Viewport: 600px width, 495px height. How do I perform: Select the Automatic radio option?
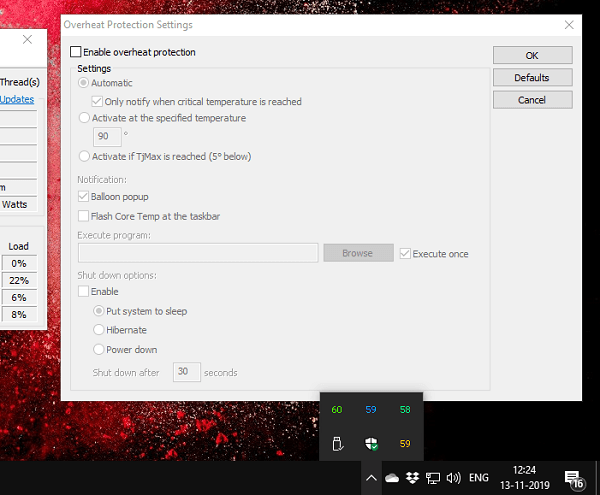83,83
